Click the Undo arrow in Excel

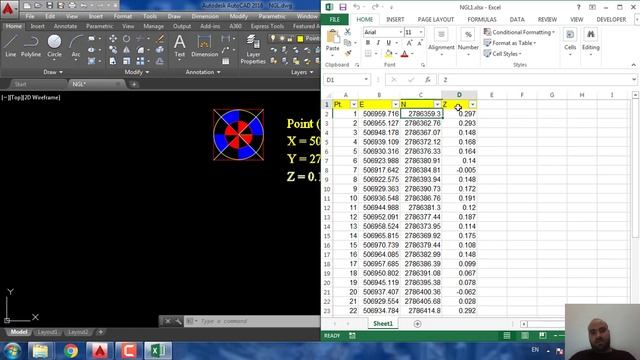pyautogui.click(x=357, y=7)
